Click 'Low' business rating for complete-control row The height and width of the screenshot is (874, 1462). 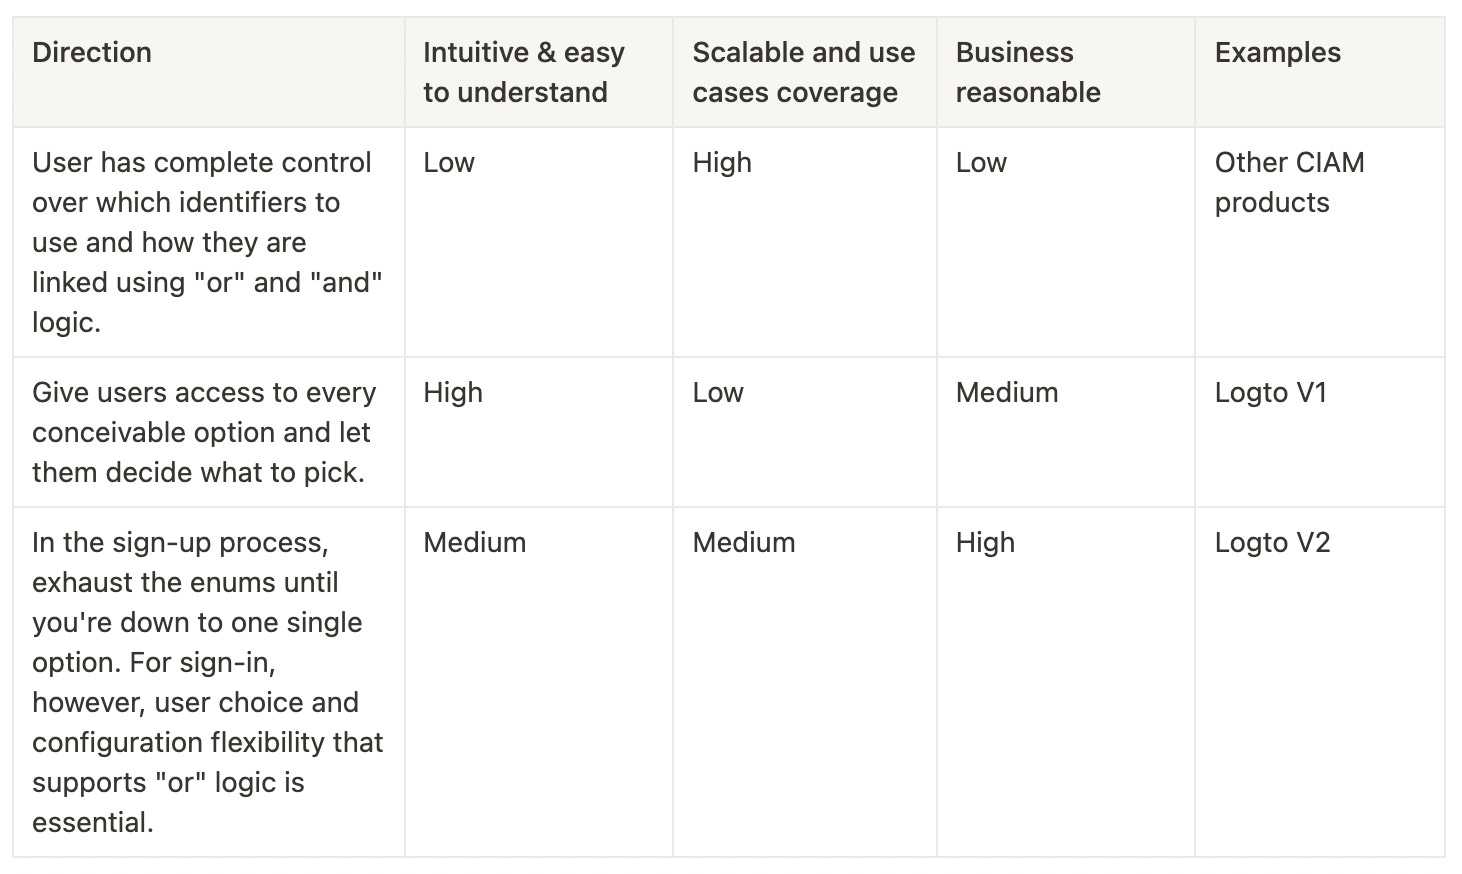coord(981,163)
